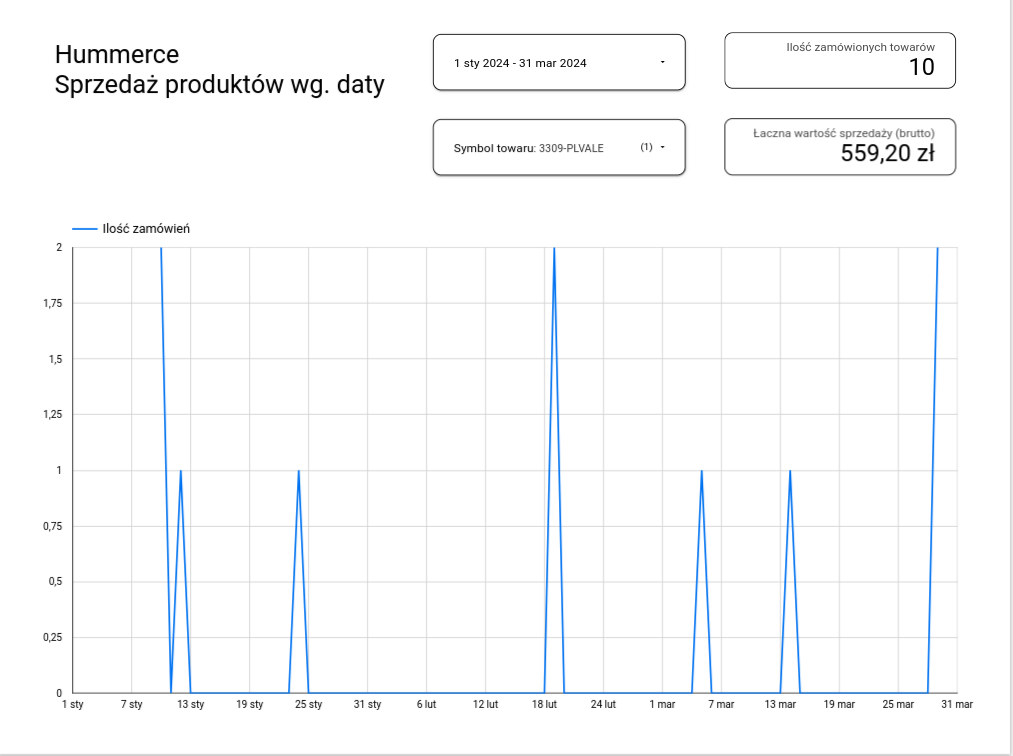Click the 13 mar x-axis label
Viewport: 1013px width, 756px height.
(x=780, y=704)
